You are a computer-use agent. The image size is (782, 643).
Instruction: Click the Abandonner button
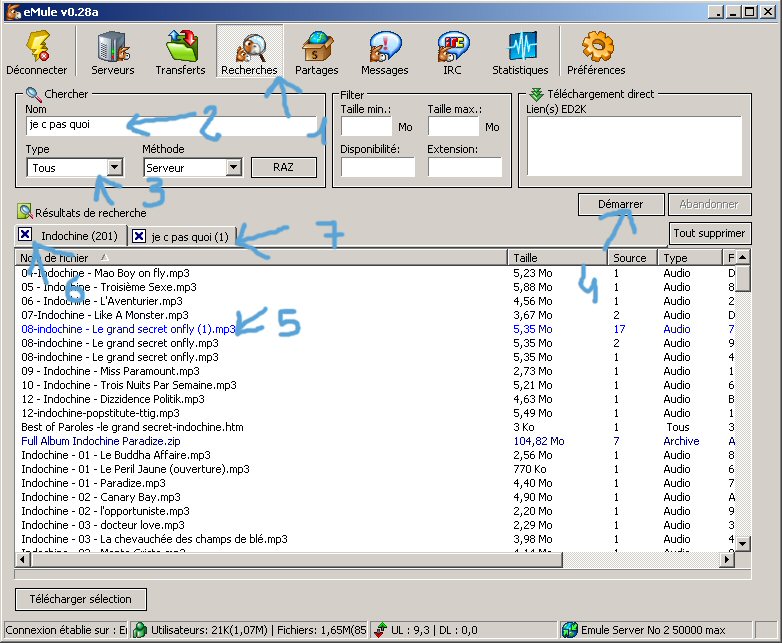[x=709, y=204]
